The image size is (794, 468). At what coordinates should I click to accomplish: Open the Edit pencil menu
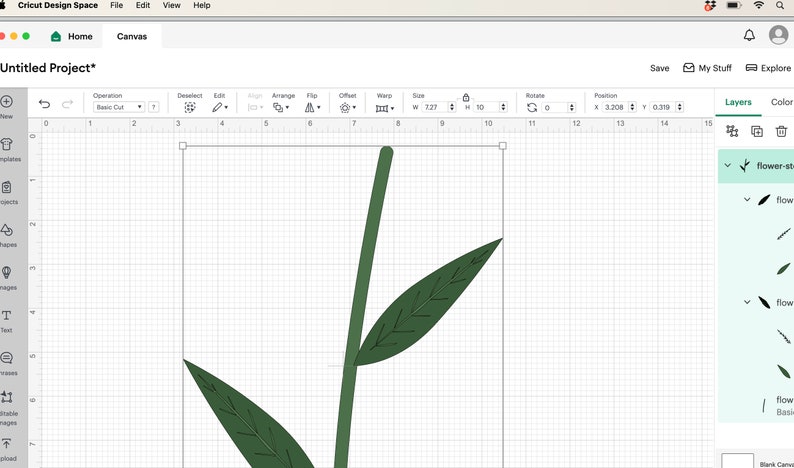tap(220, 107)
